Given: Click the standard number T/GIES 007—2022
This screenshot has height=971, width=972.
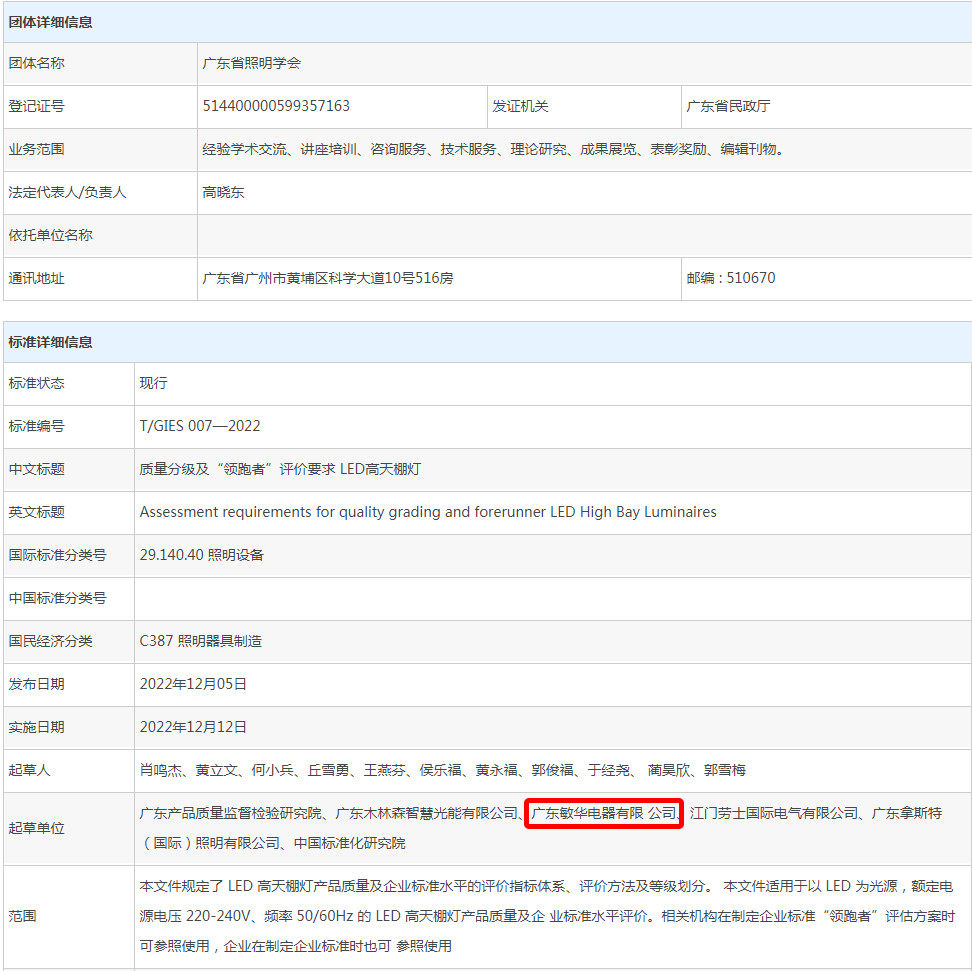Looking at the screenshot, I should 200,426.
